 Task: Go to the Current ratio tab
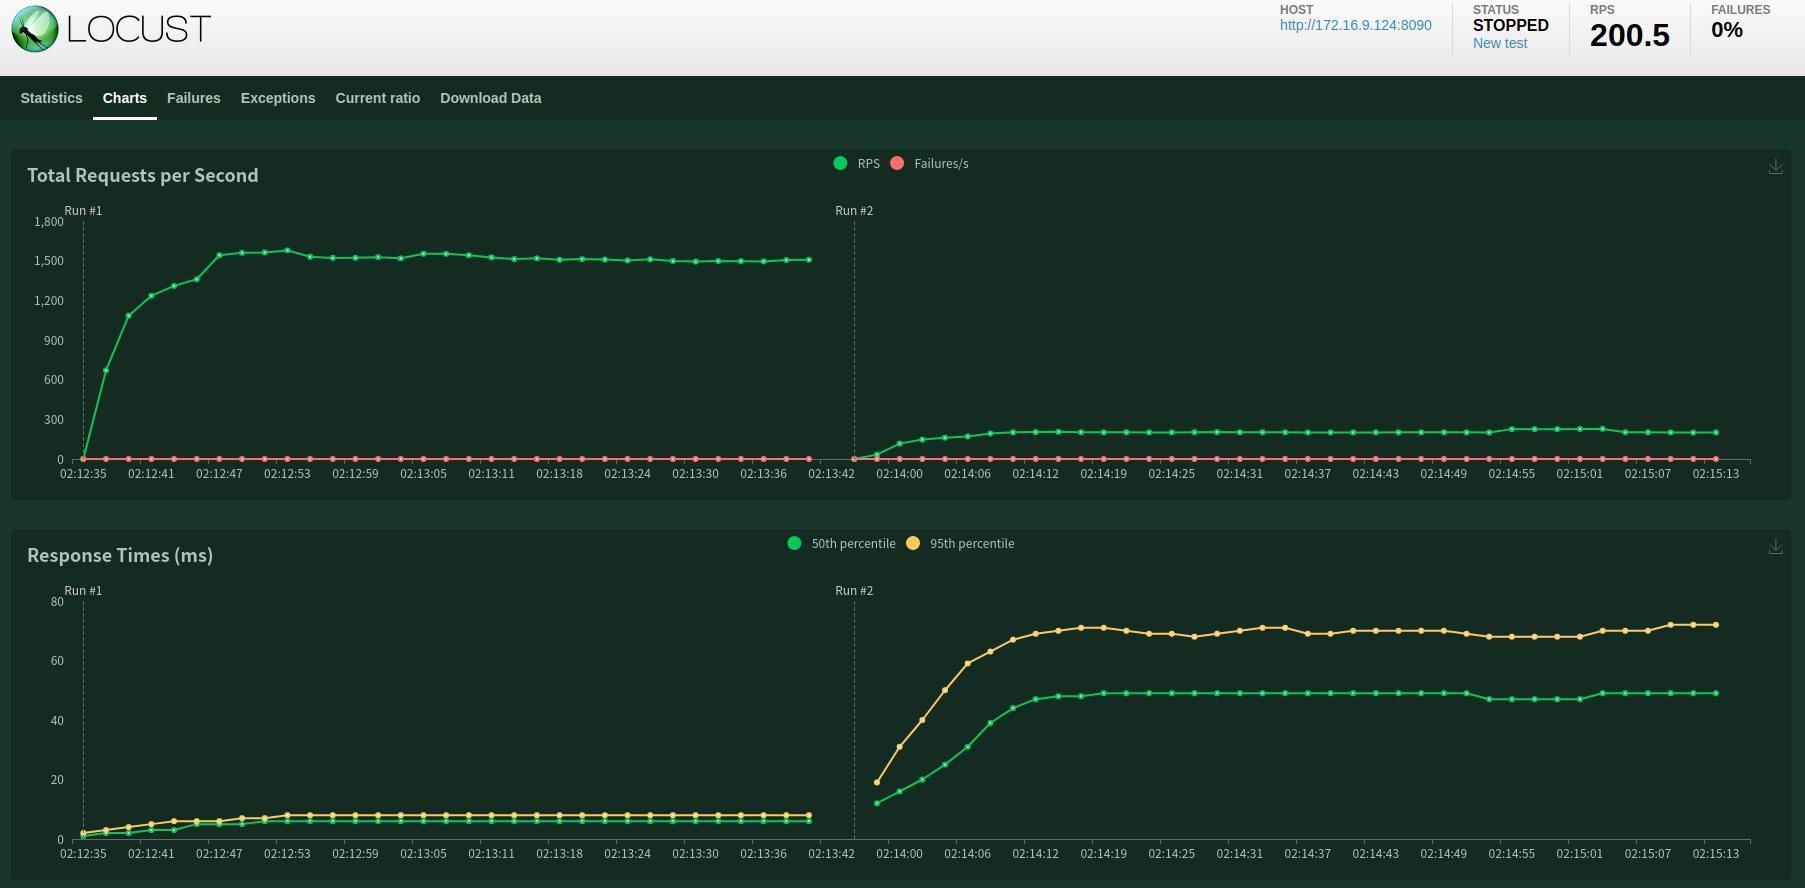click(x=378, y=98)
